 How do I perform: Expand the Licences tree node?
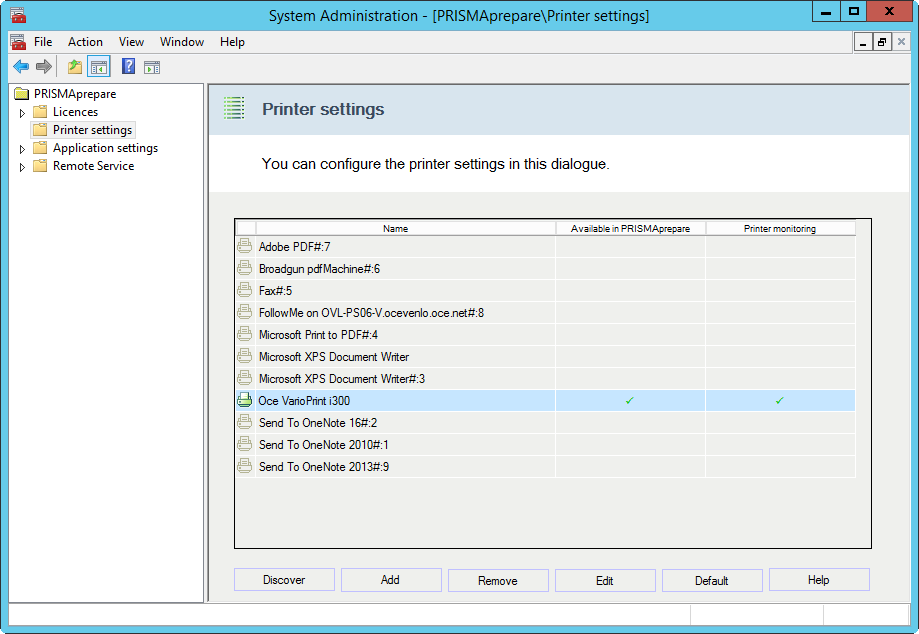[x=22, y=113]
